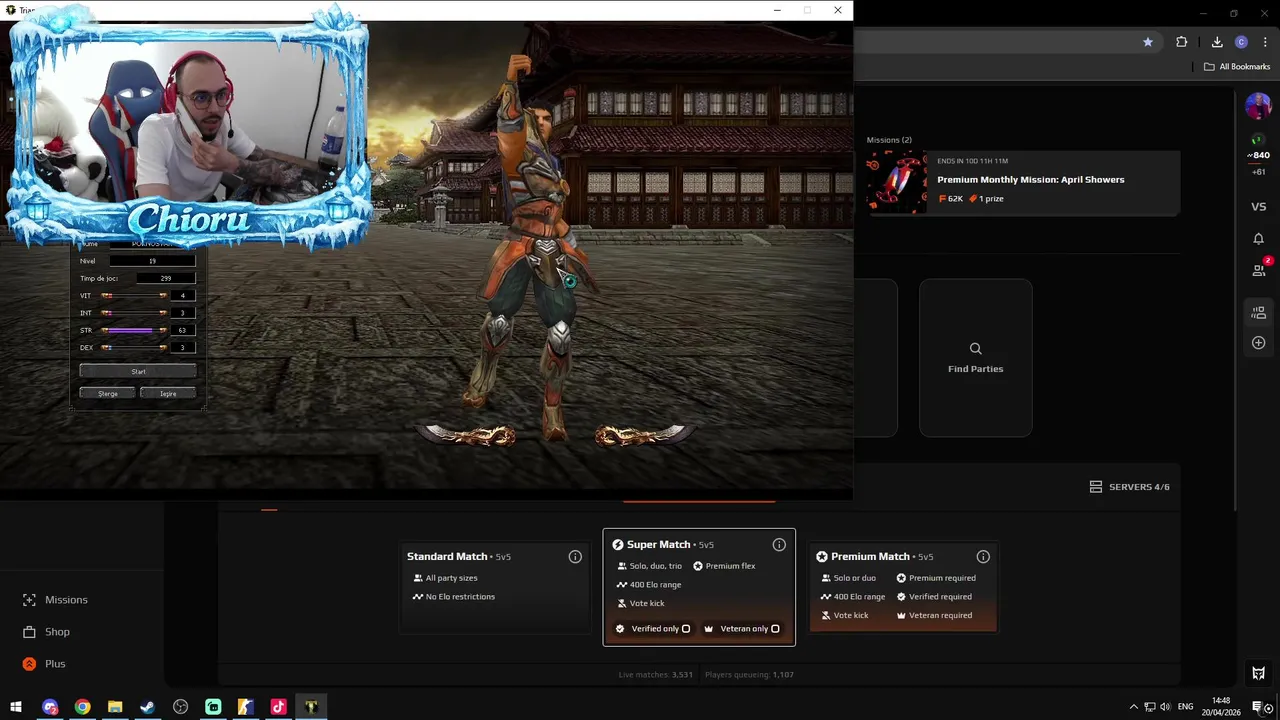Open Steam from taskbar
The width and height of the screenshot is (1280, 720).
point(148,707)
